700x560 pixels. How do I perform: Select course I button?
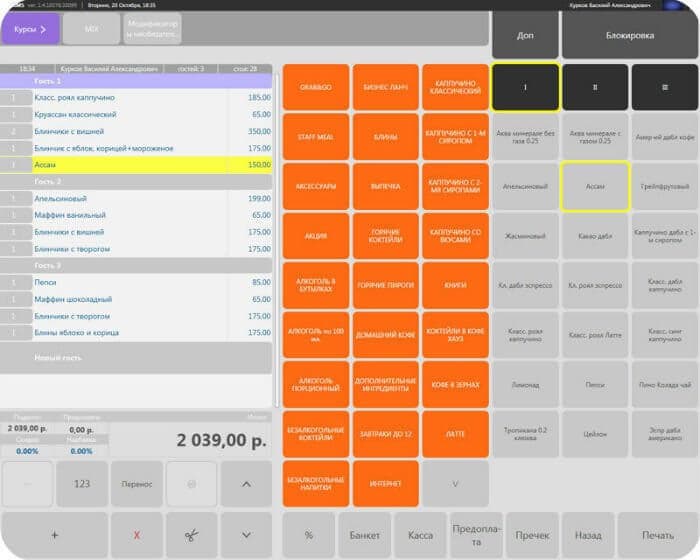(x=525, y=87)
